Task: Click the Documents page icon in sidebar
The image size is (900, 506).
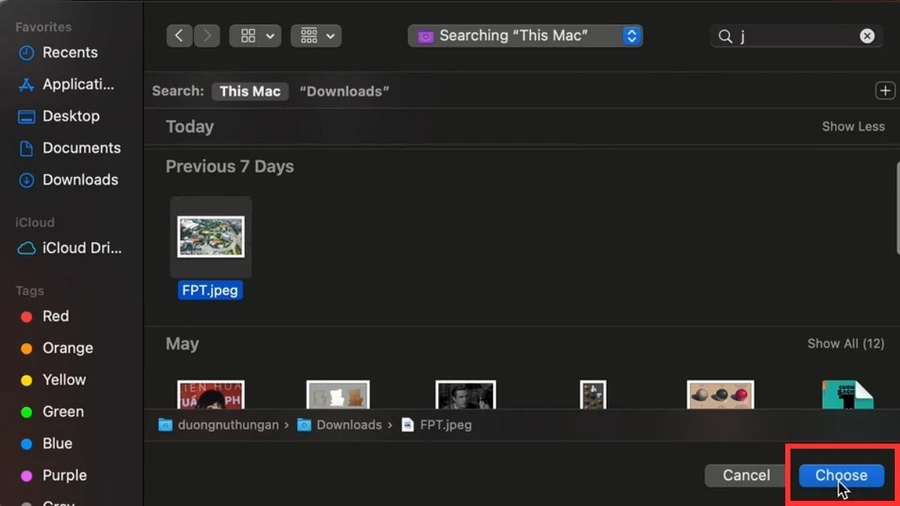Action: point(26,148)
